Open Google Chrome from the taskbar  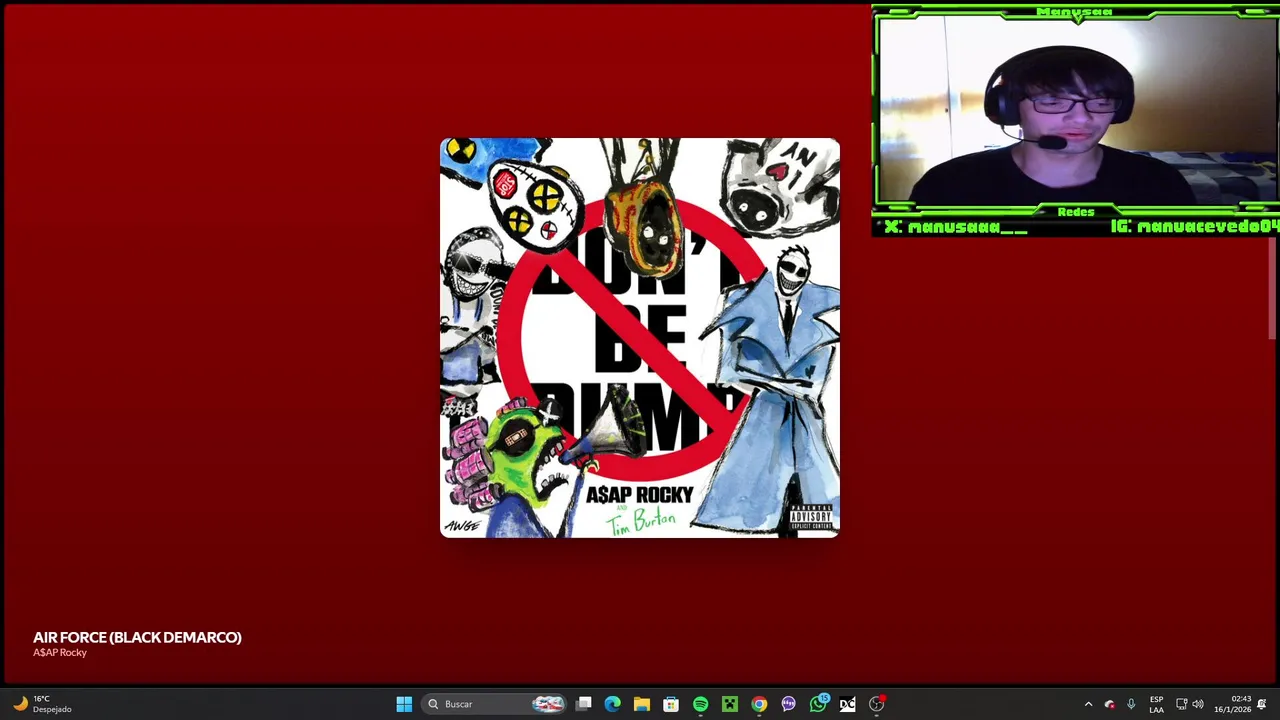point(759,704)
